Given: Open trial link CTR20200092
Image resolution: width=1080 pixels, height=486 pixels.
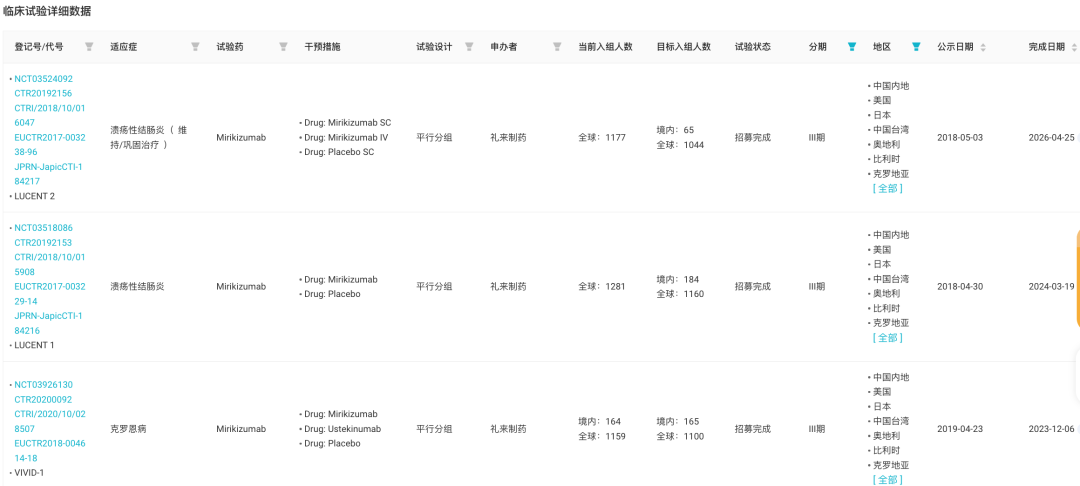Looking at the screenshot, I should (x=43, y=399).
